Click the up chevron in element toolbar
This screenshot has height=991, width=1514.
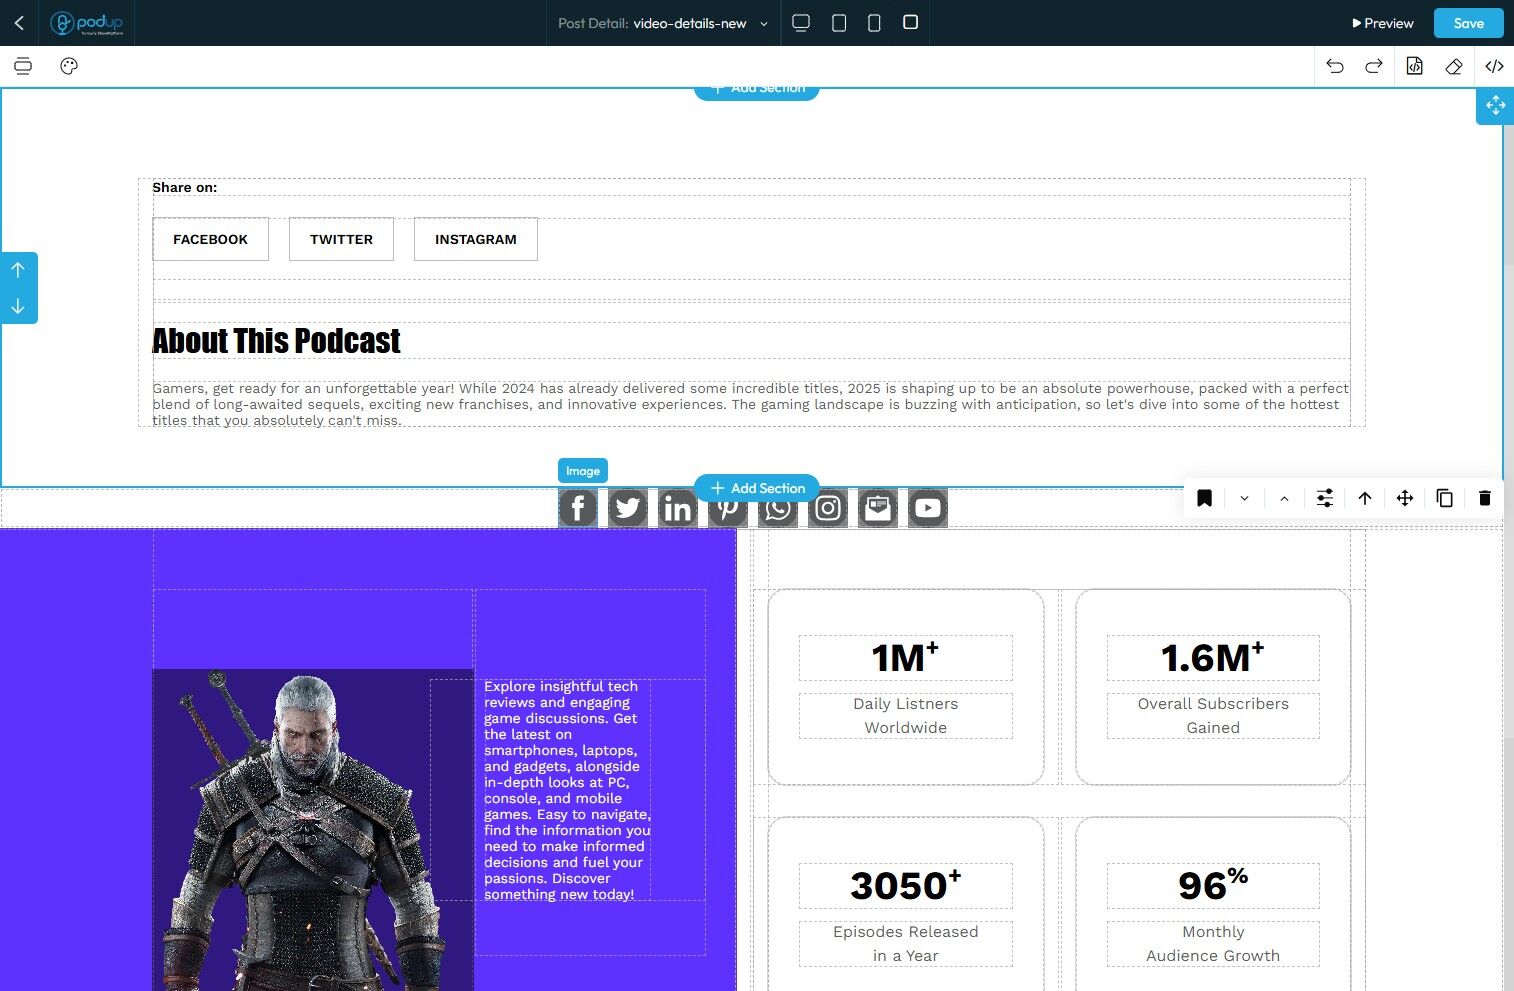(x=1284, y=498)
